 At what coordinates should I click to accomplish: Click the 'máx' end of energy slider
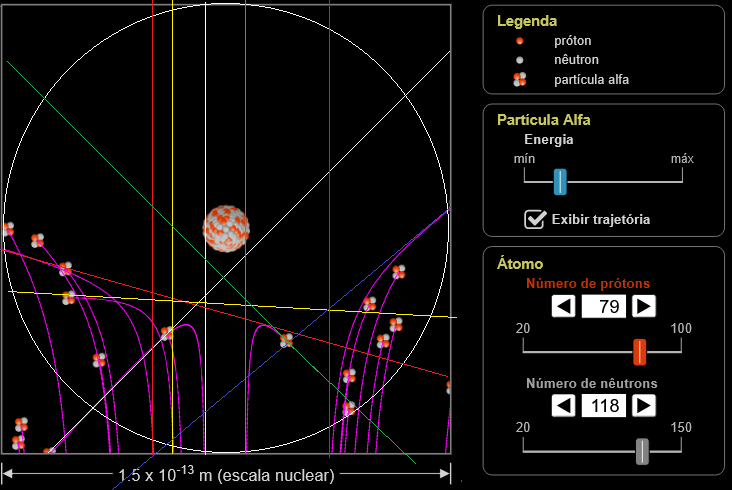(x=682, y=159)
